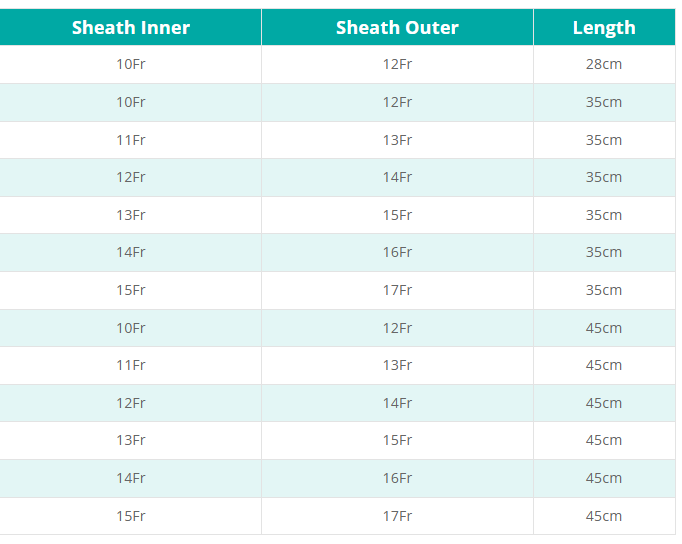The height and width of the screenshot is (544, 682).
Task: Select outer 12Fr cell in 28cm row
Action: click(x=397, y=64)
